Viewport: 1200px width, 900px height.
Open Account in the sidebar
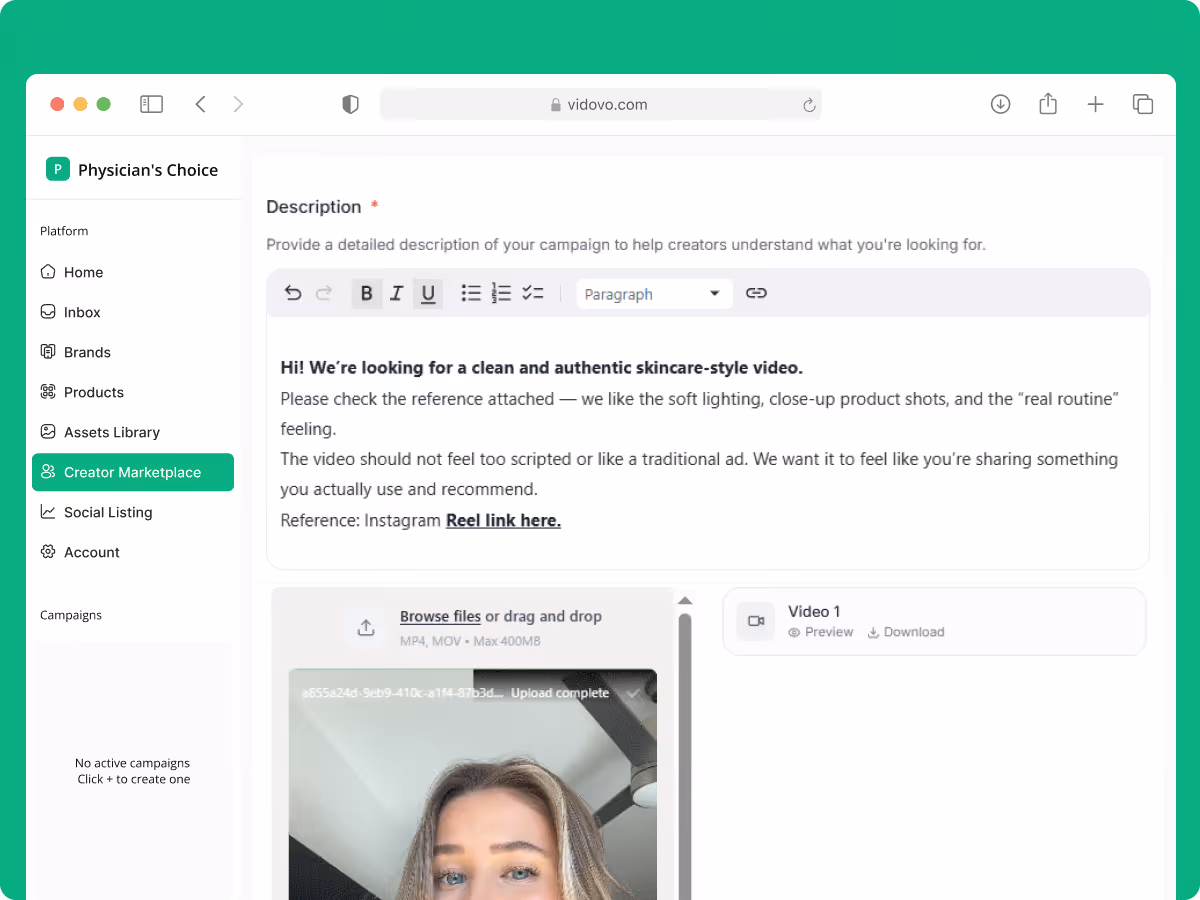coord(133,552)
